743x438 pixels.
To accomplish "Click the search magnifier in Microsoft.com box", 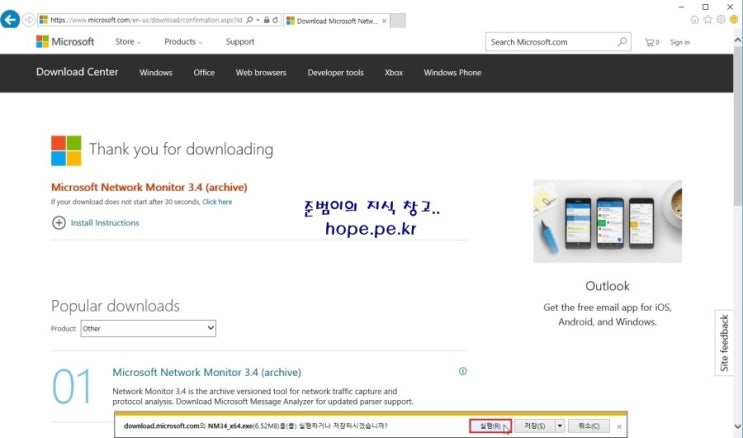I will 622,42.
